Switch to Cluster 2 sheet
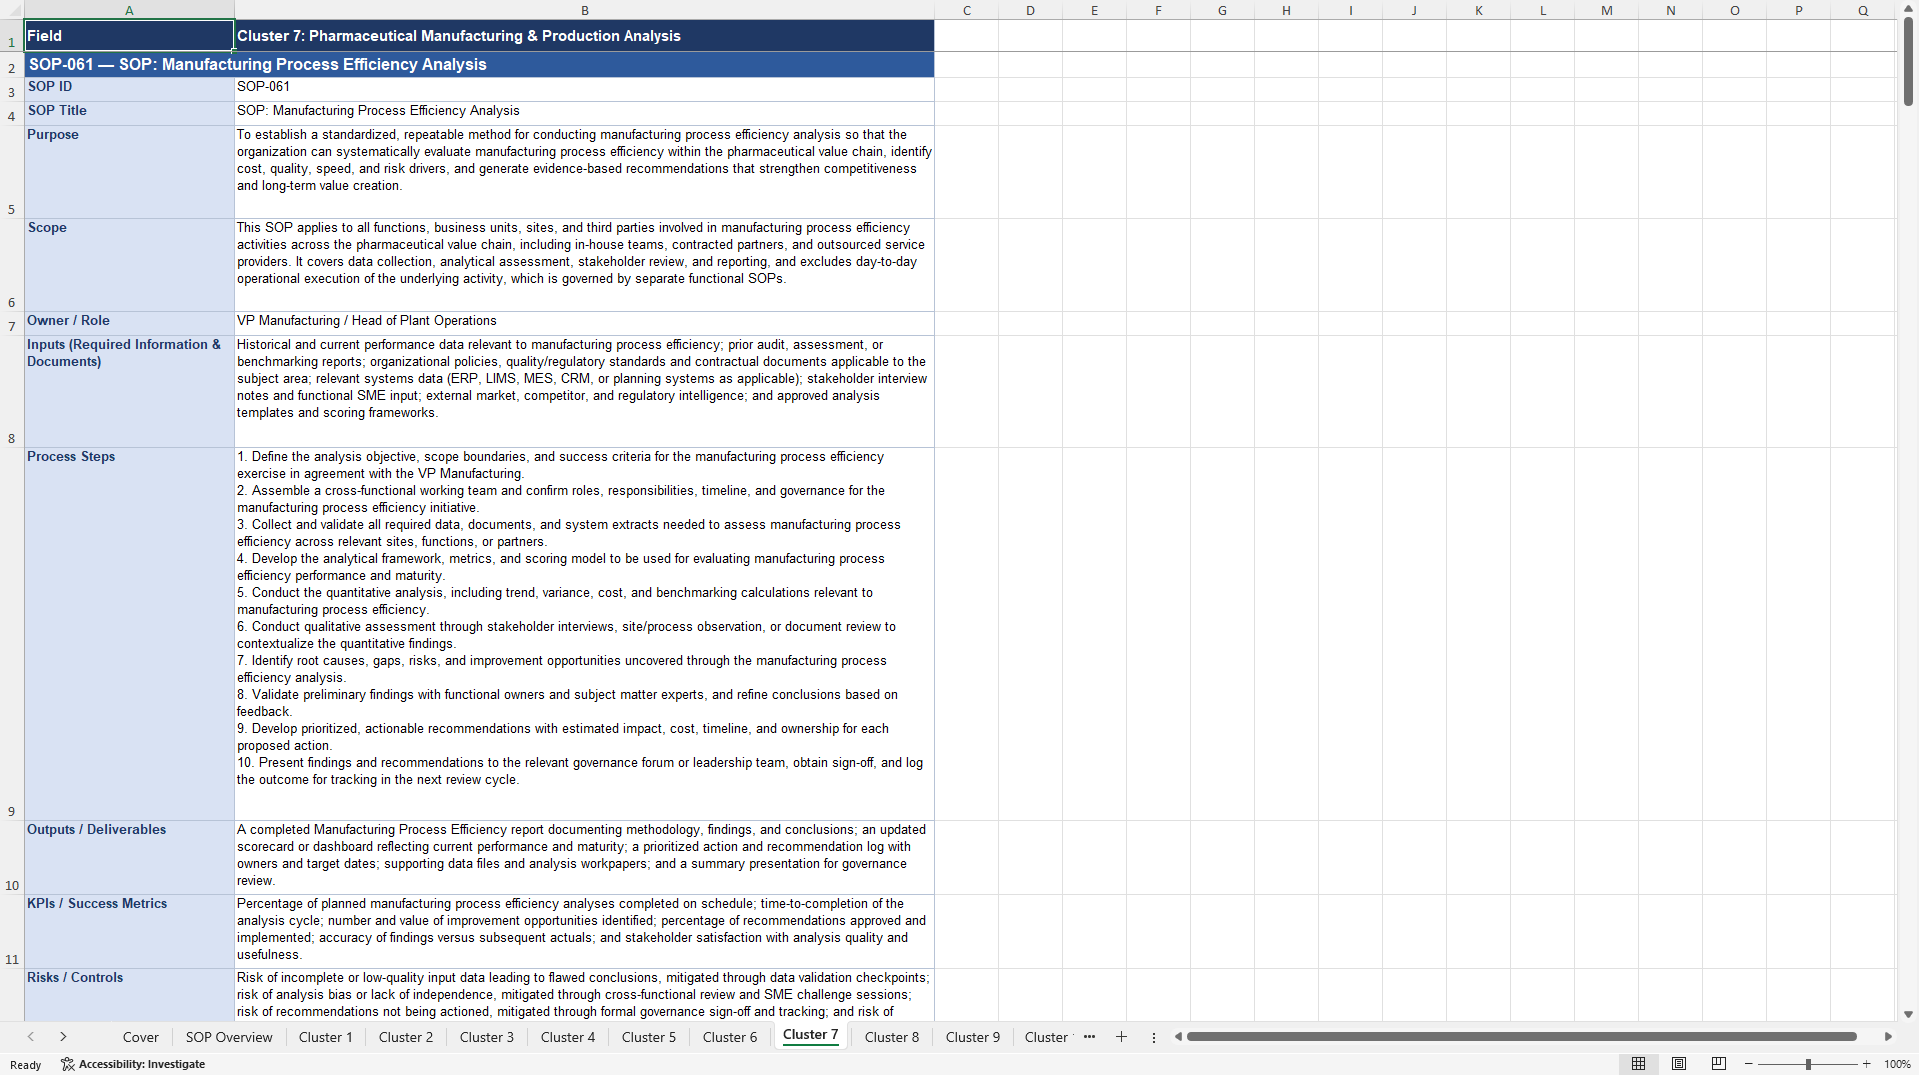 coord(406,1037)
